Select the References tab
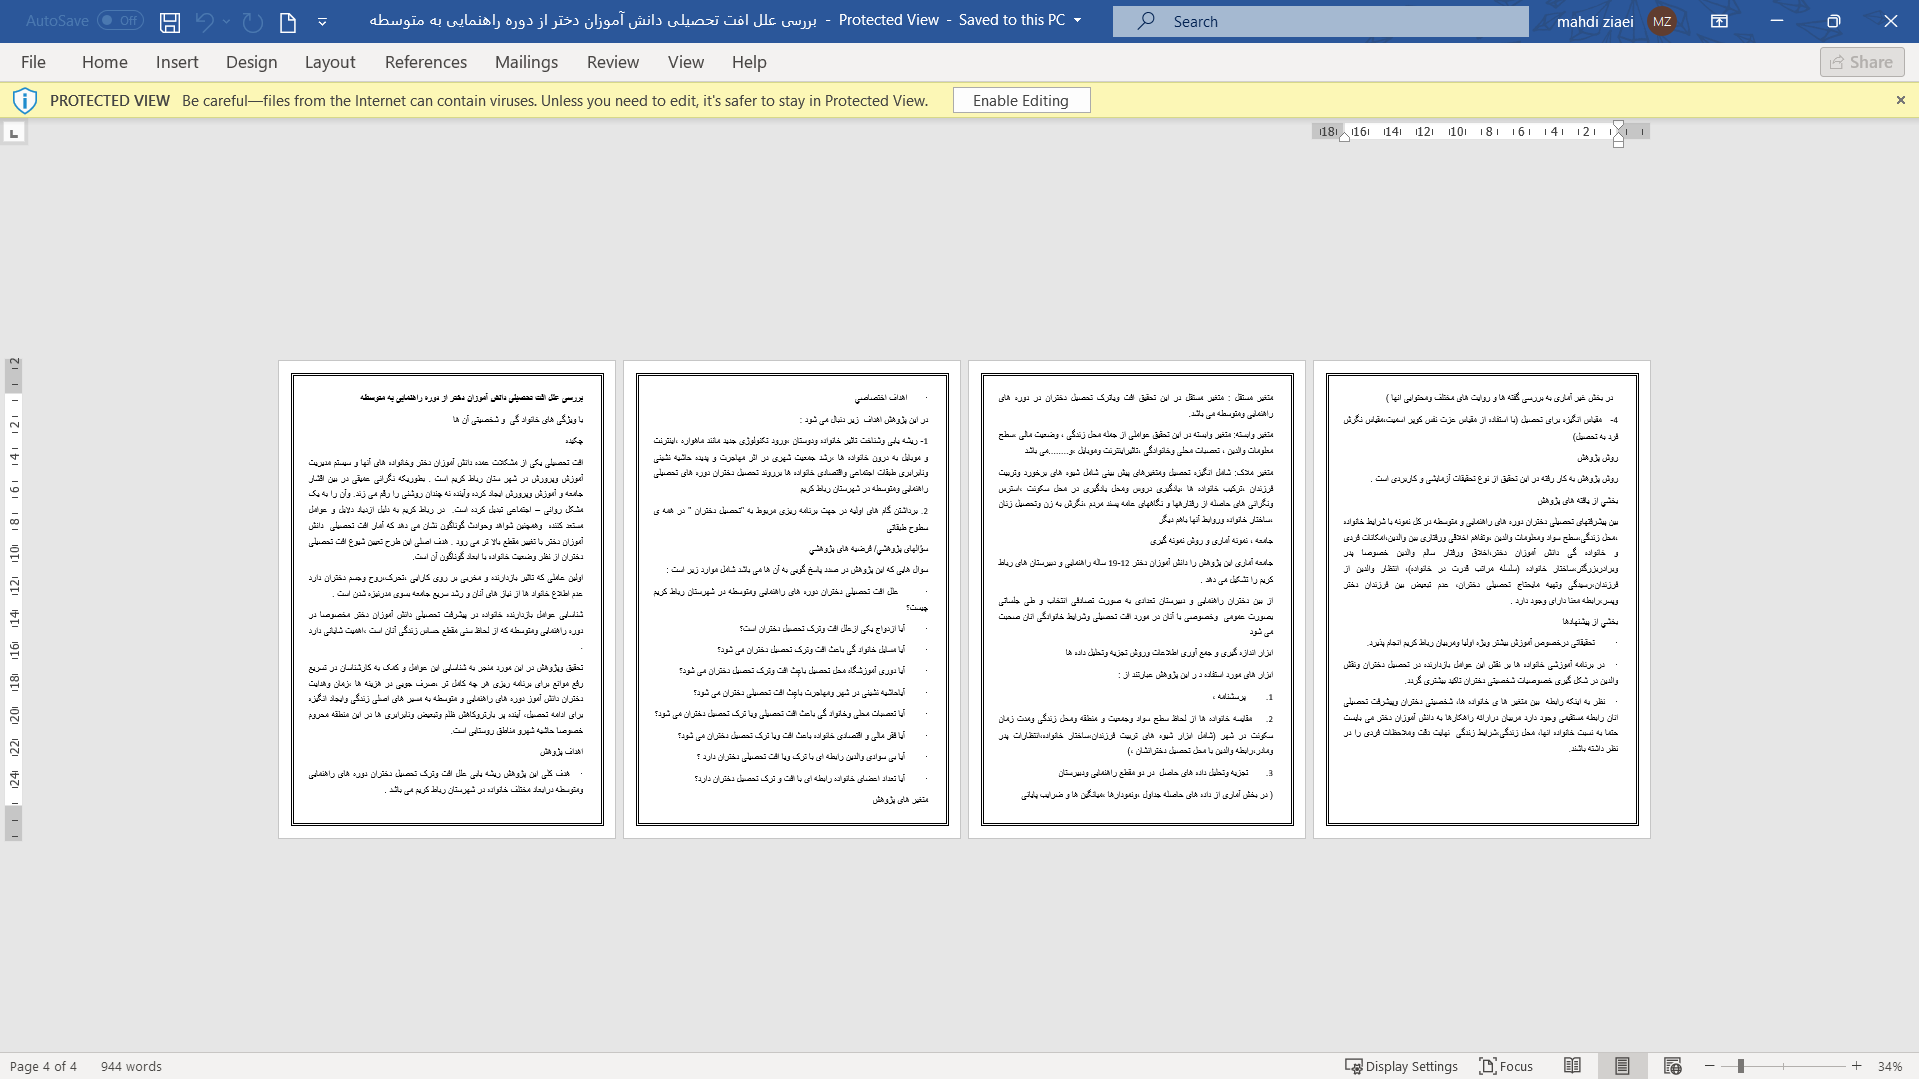This screenshot has width=1919, height=1079. click(426, 62)
